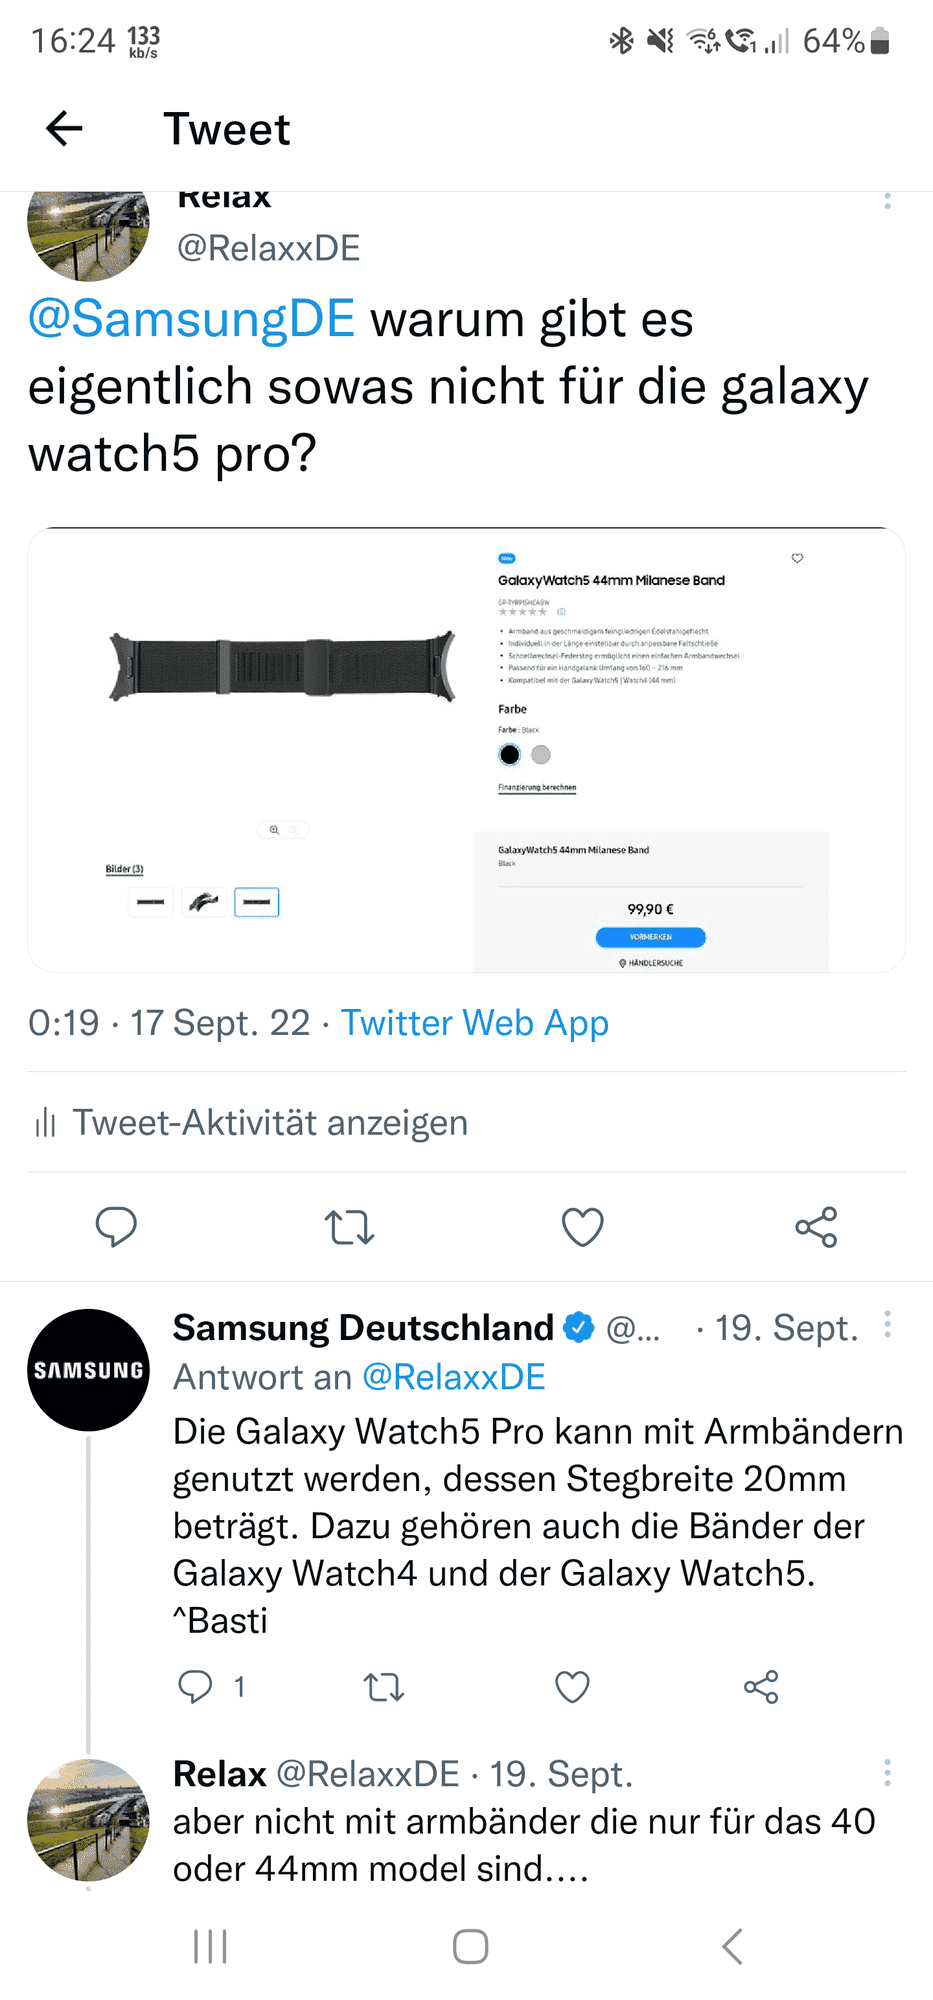Retweet Samsung Deutschland's reply
Screen dimensions: 933x2000
(x=383, y=1687)
